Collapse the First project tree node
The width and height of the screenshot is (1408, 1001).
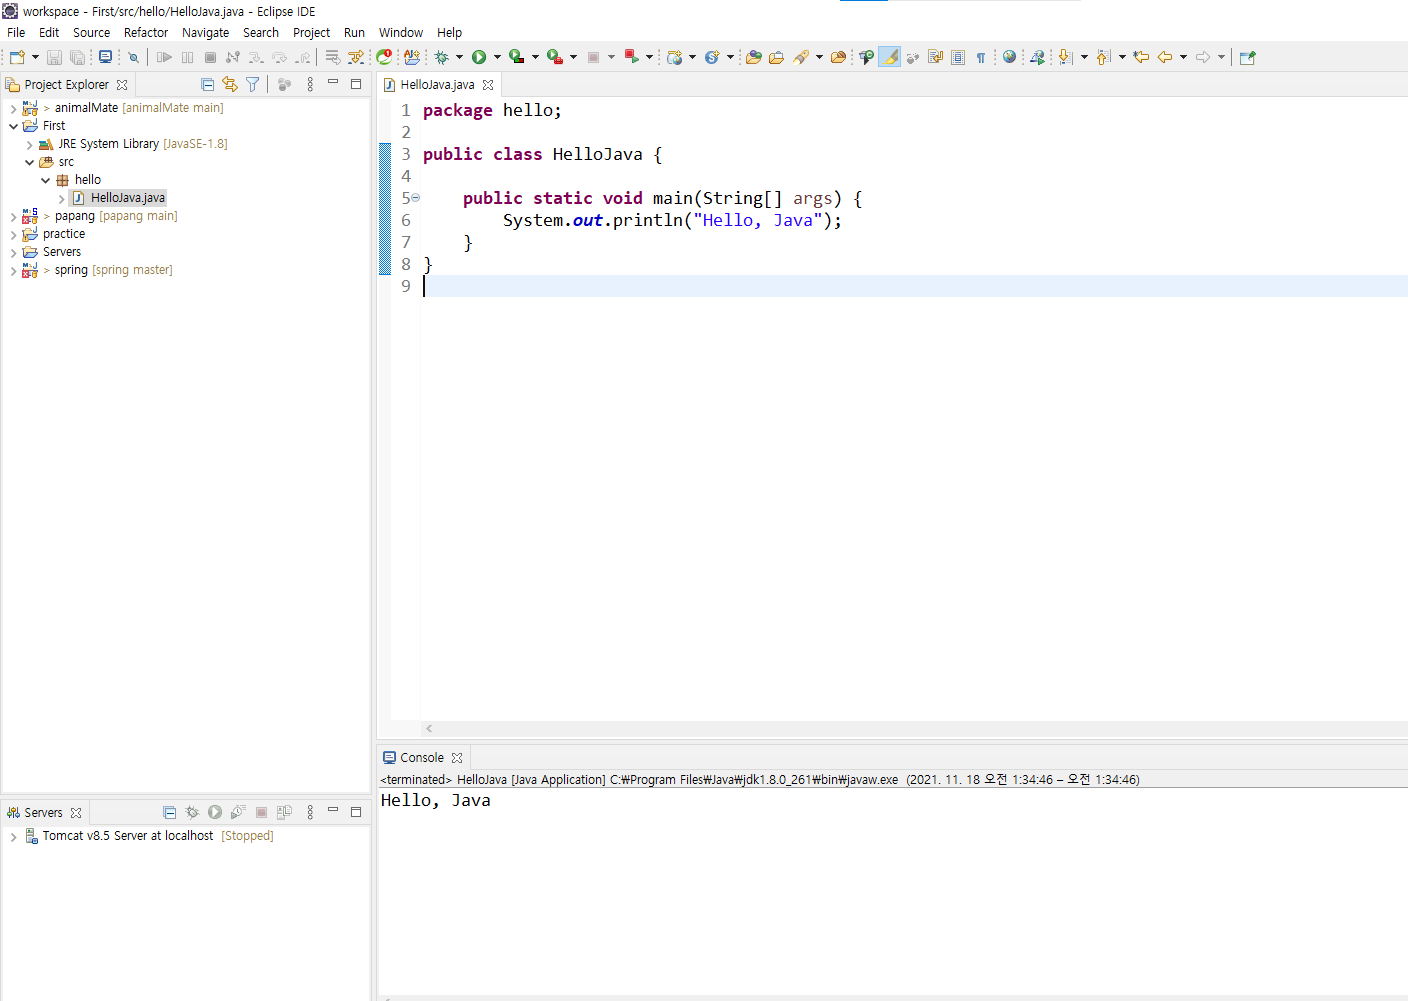pyautogui.click(x=13, y=127)
